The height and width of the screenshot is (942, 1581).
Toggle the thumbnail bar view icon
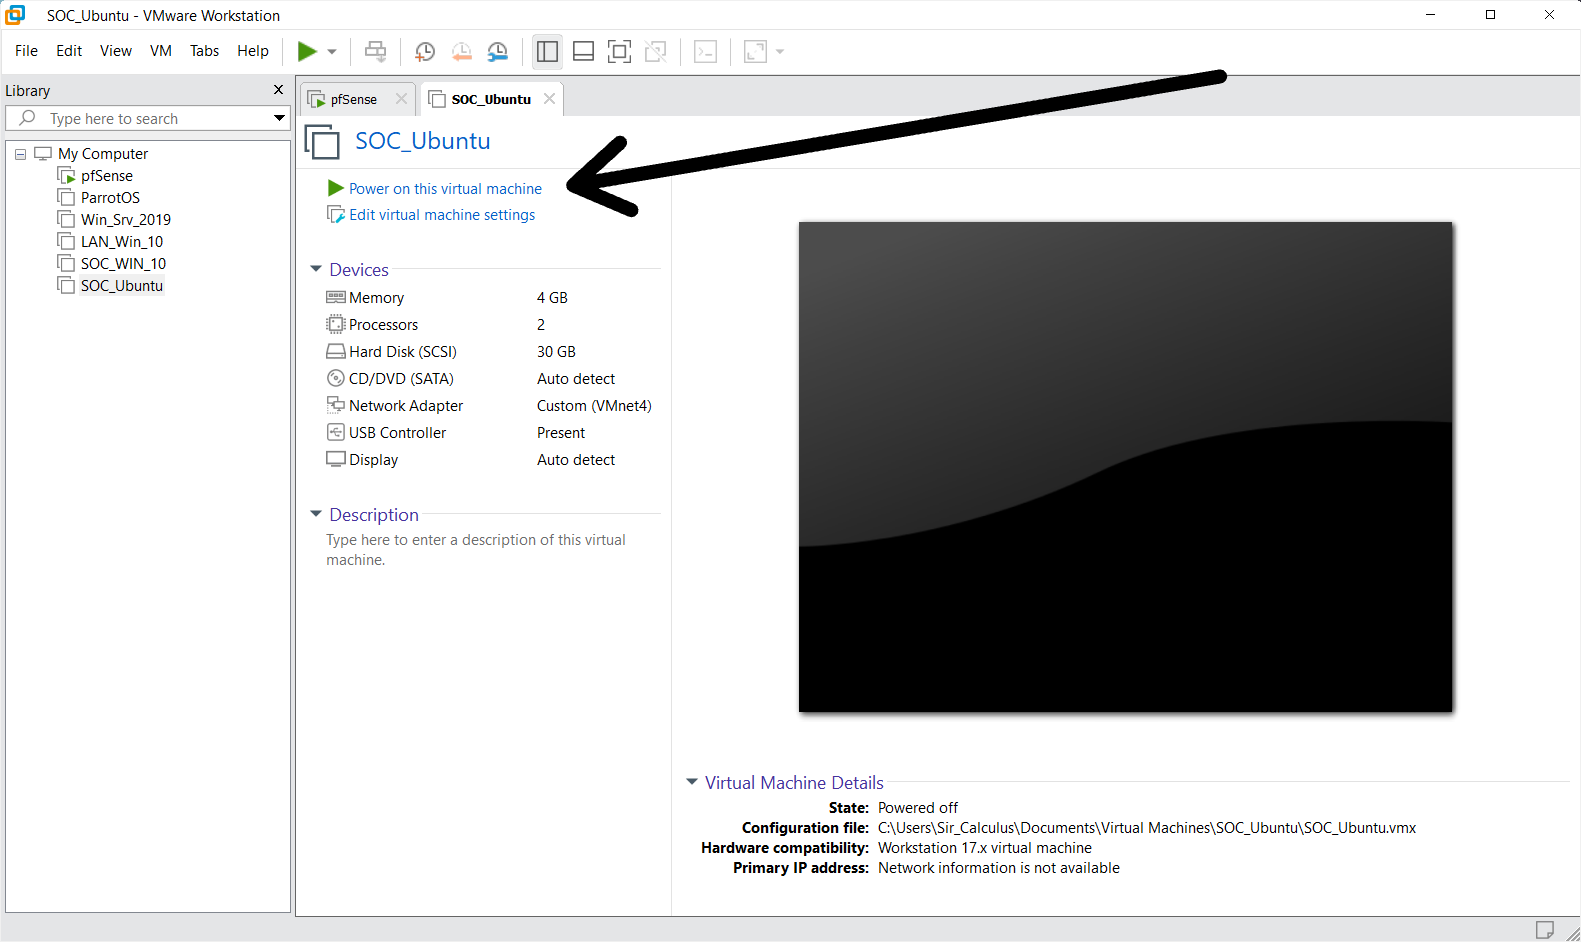click(584, 52)
